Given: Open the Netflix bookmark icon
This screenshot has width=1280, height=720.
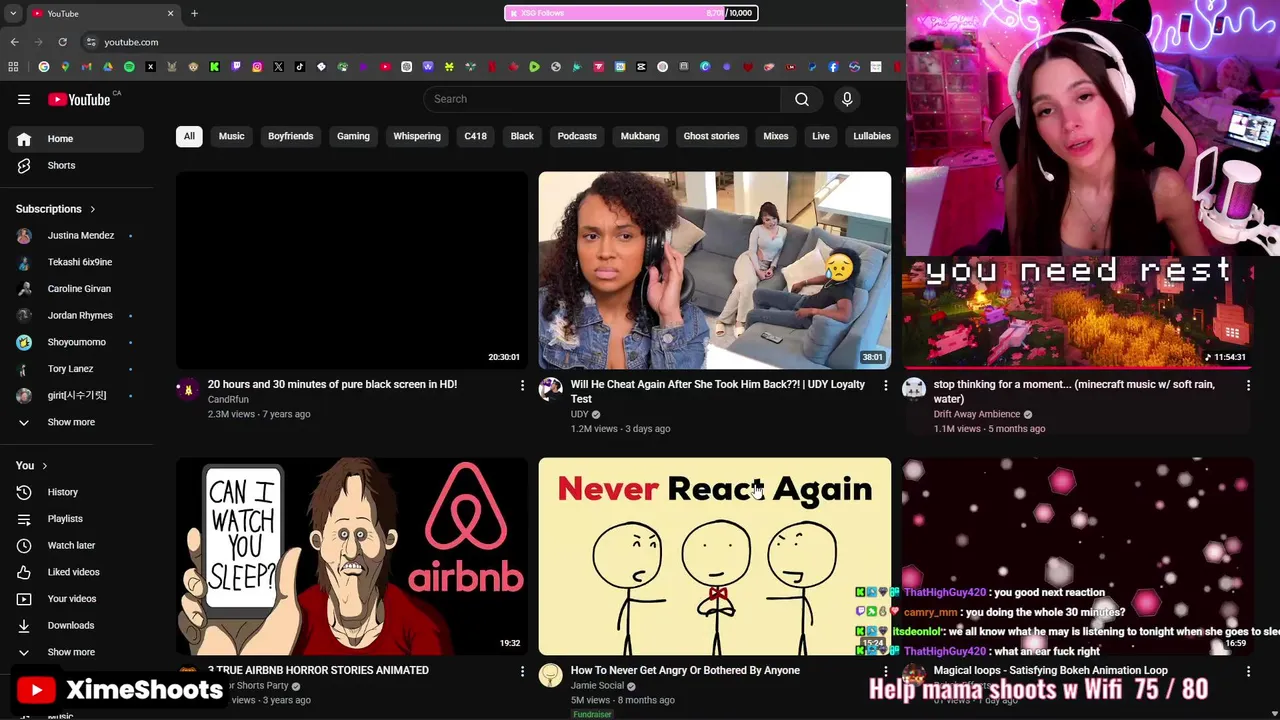Looking at the screenshot, I should [x=491, y=67].
